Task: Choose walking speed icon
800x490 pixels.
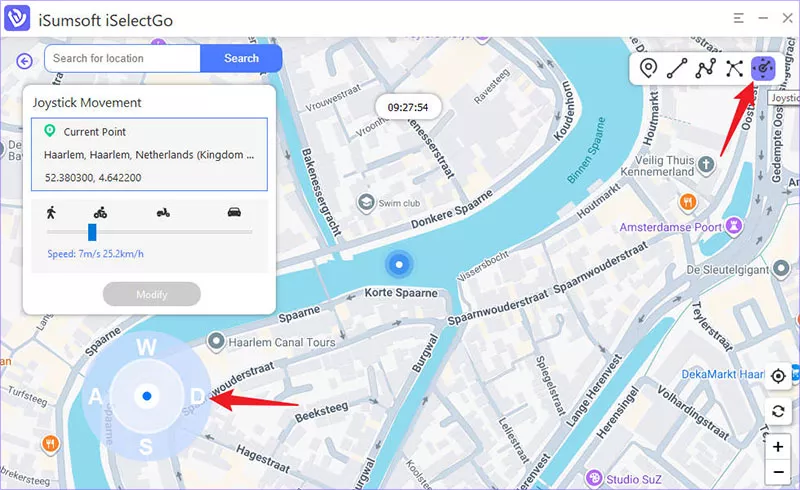Action: click(51, 212)
